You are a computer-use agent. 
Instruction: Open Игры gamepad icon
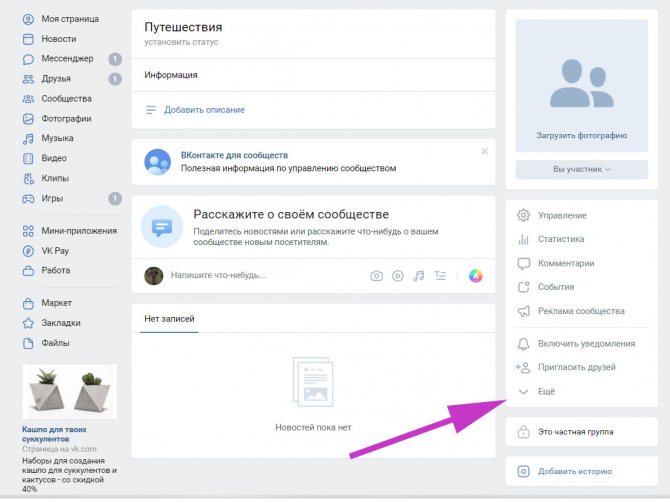click(x=28, y=199)
